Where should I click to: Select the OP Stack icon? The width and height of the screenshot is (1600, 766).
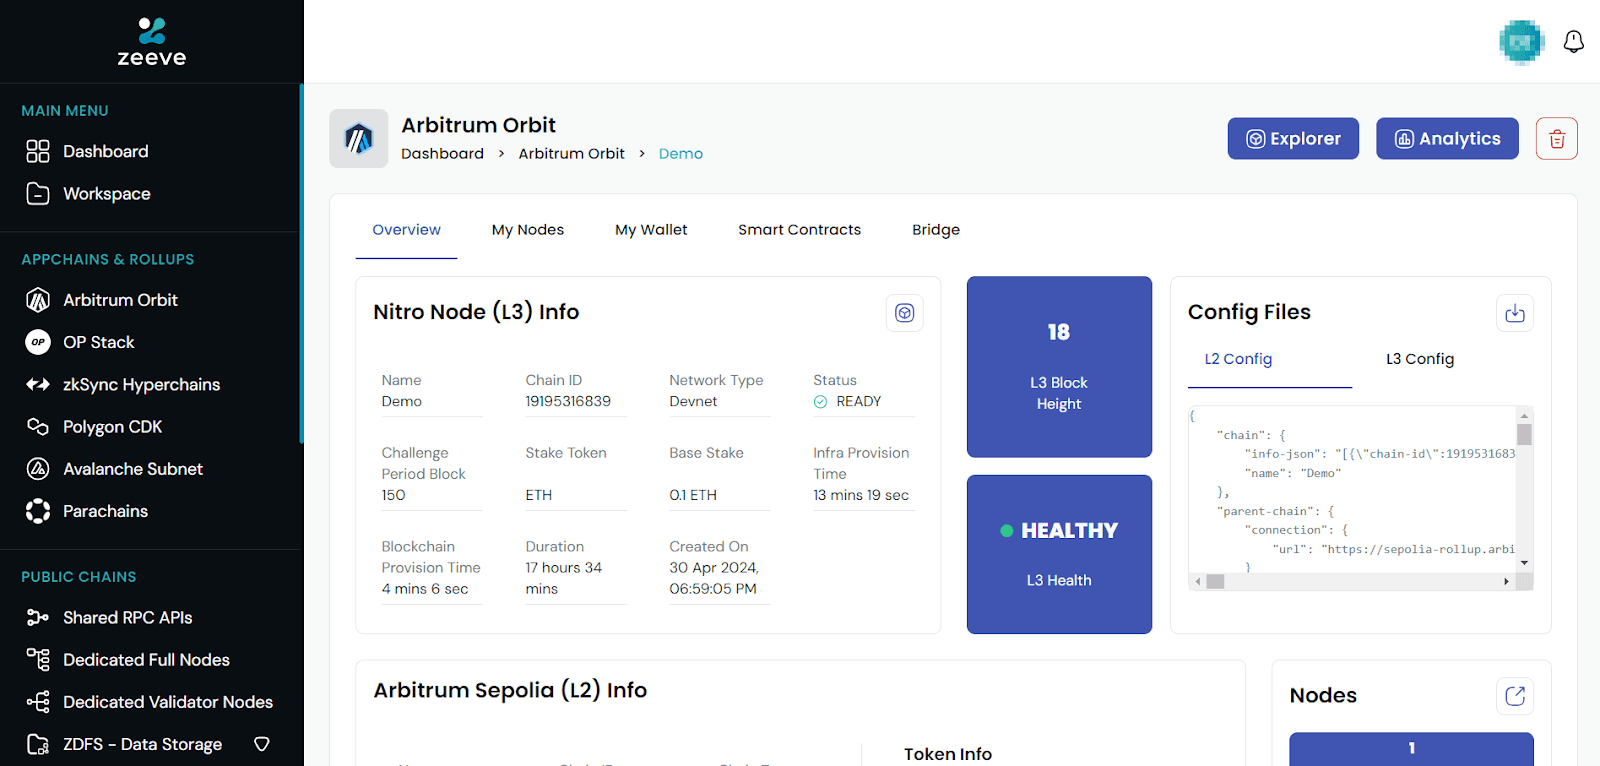38,342
